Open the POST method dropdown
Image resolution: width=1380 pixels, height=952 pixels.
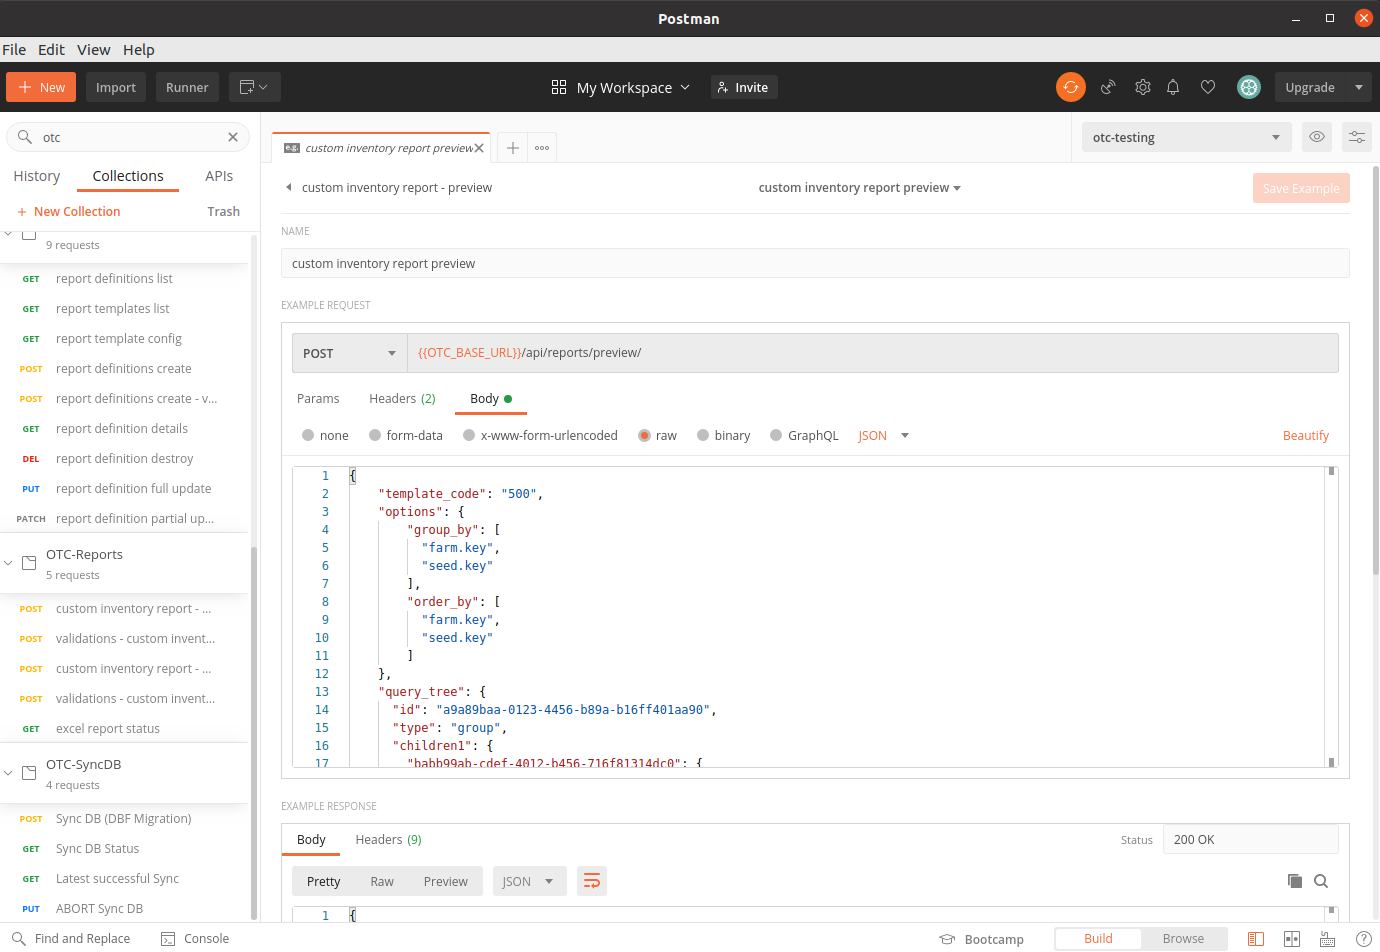click(349, 353)
